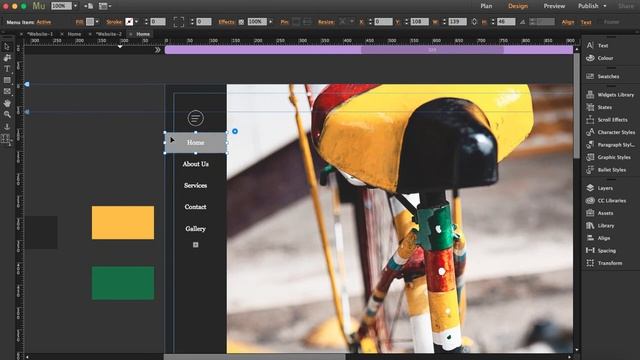This screenshot has width=640, height=360.
Task: Click the Width value input field
Action: click(457, 22)
